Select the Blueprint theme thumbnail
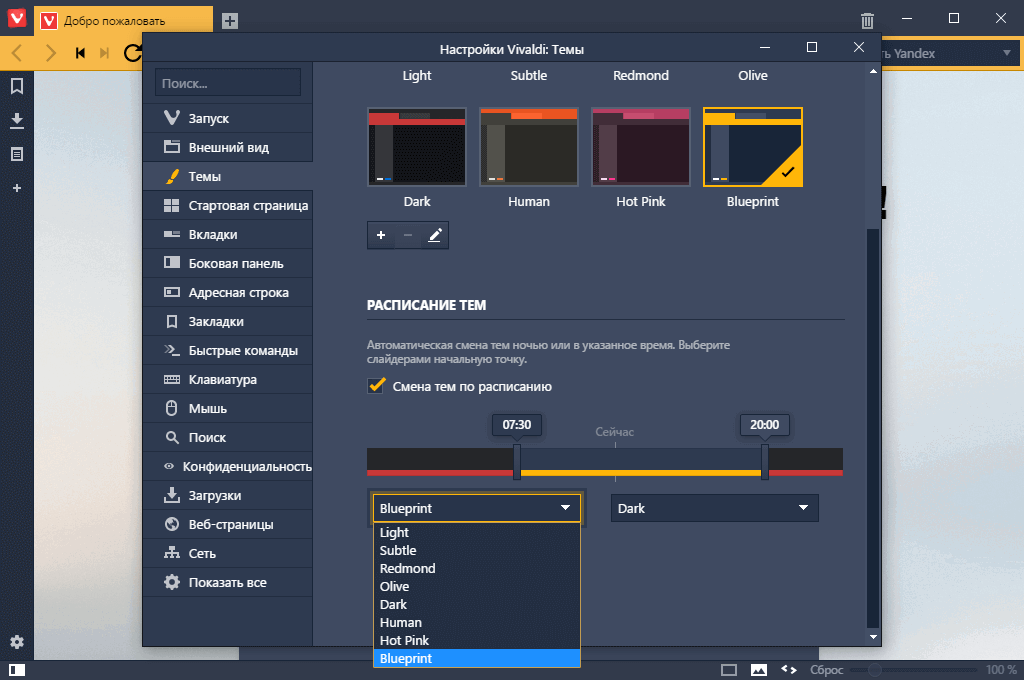This screenshot has width=1024, height=680. pos(753,147)
